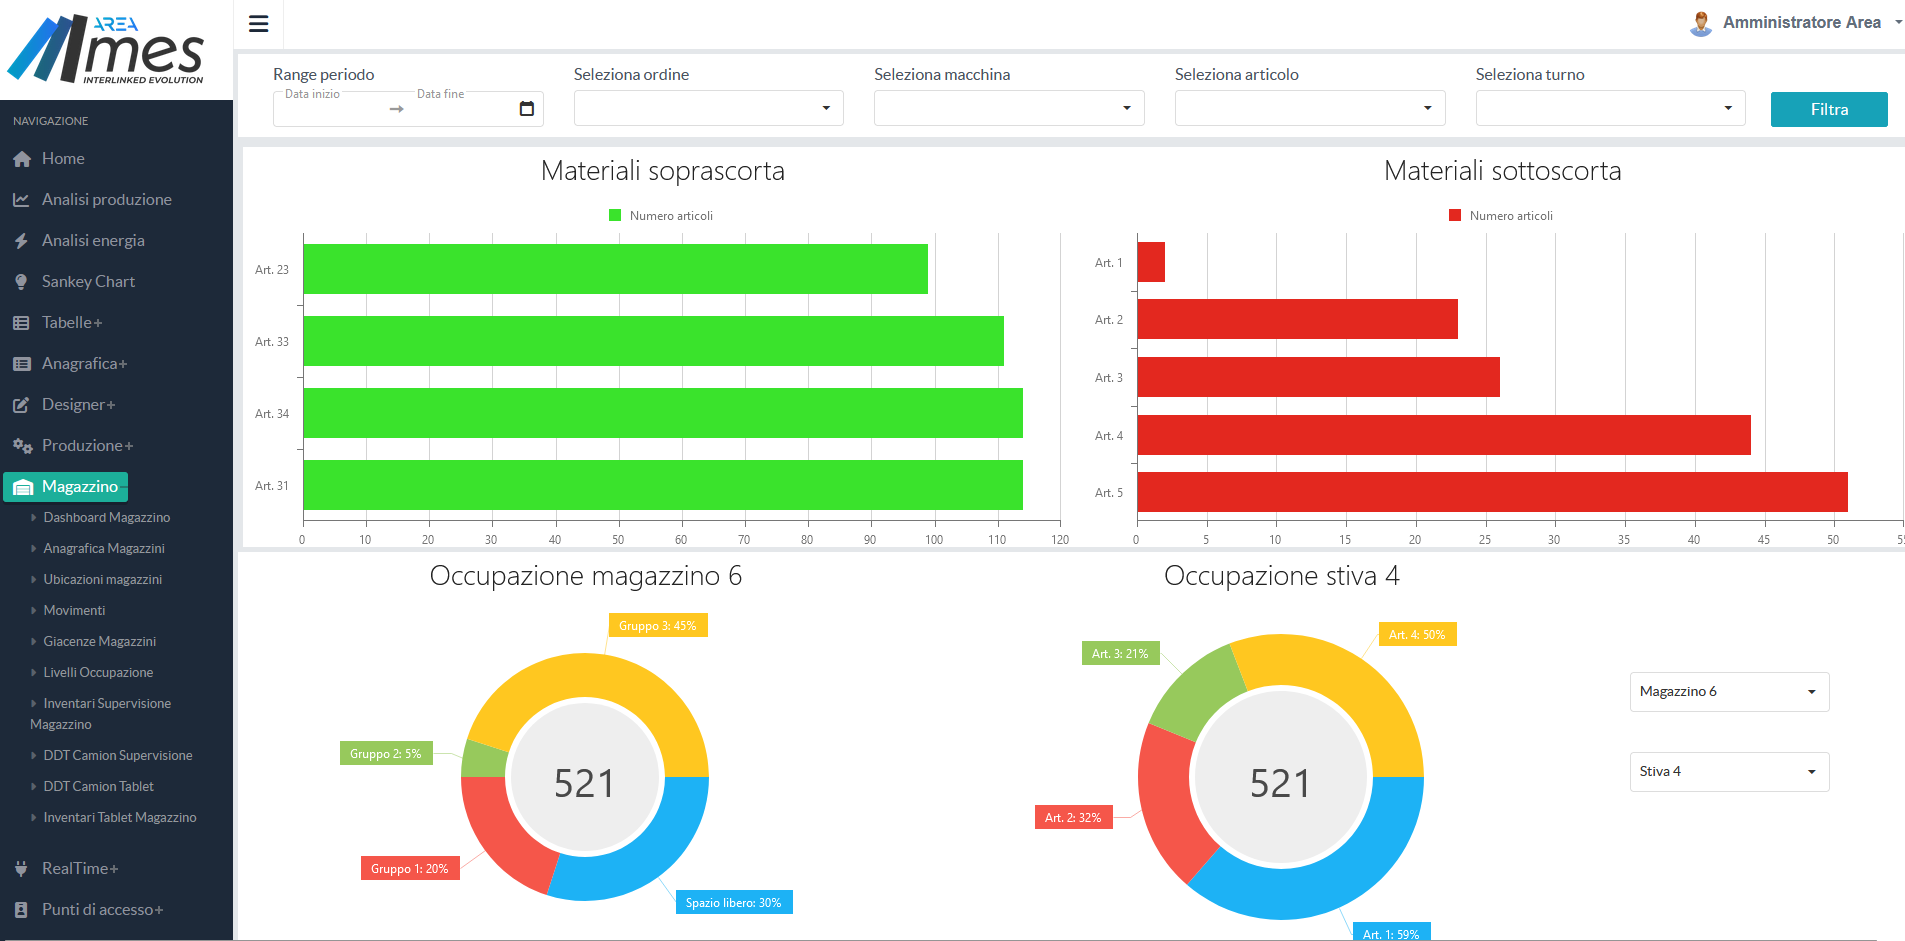Open Ubicazioni magazzini submenu link
Viewport: 1905px width, 941px height.
103,580
